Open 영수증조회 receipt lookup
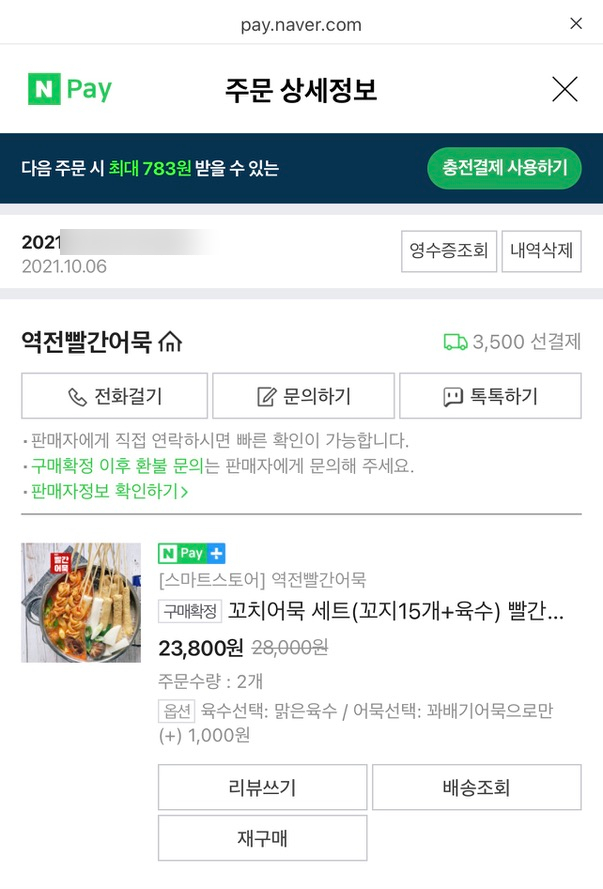Viewport: 603px width, 889px height. coord(449,251)
